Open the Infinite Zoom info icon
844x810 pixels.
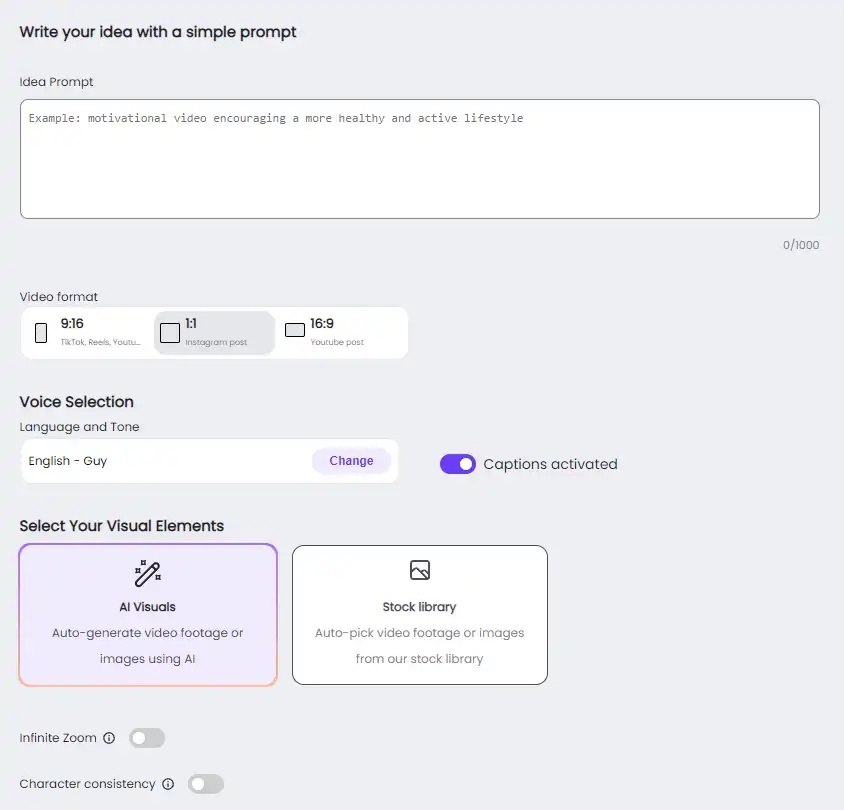point(109,738)
